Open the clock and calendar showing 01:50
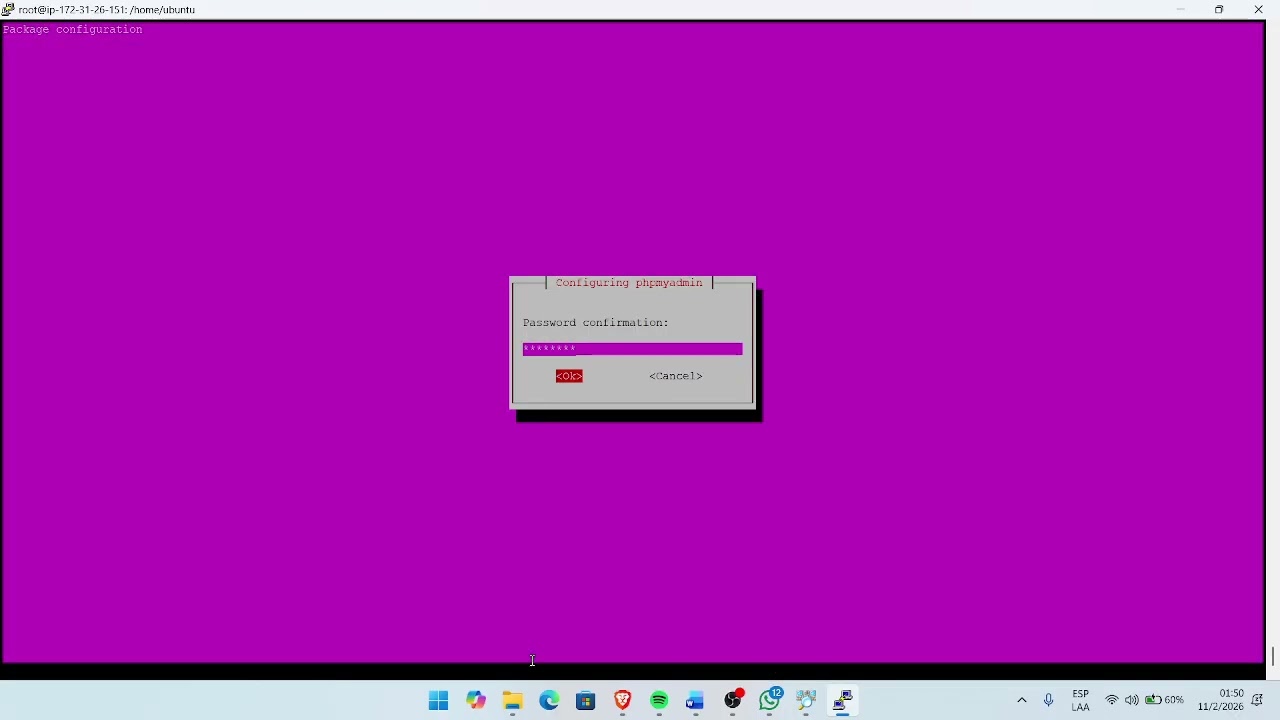Viewport: 1280px width, 720px height. [x=1221, y=700]
